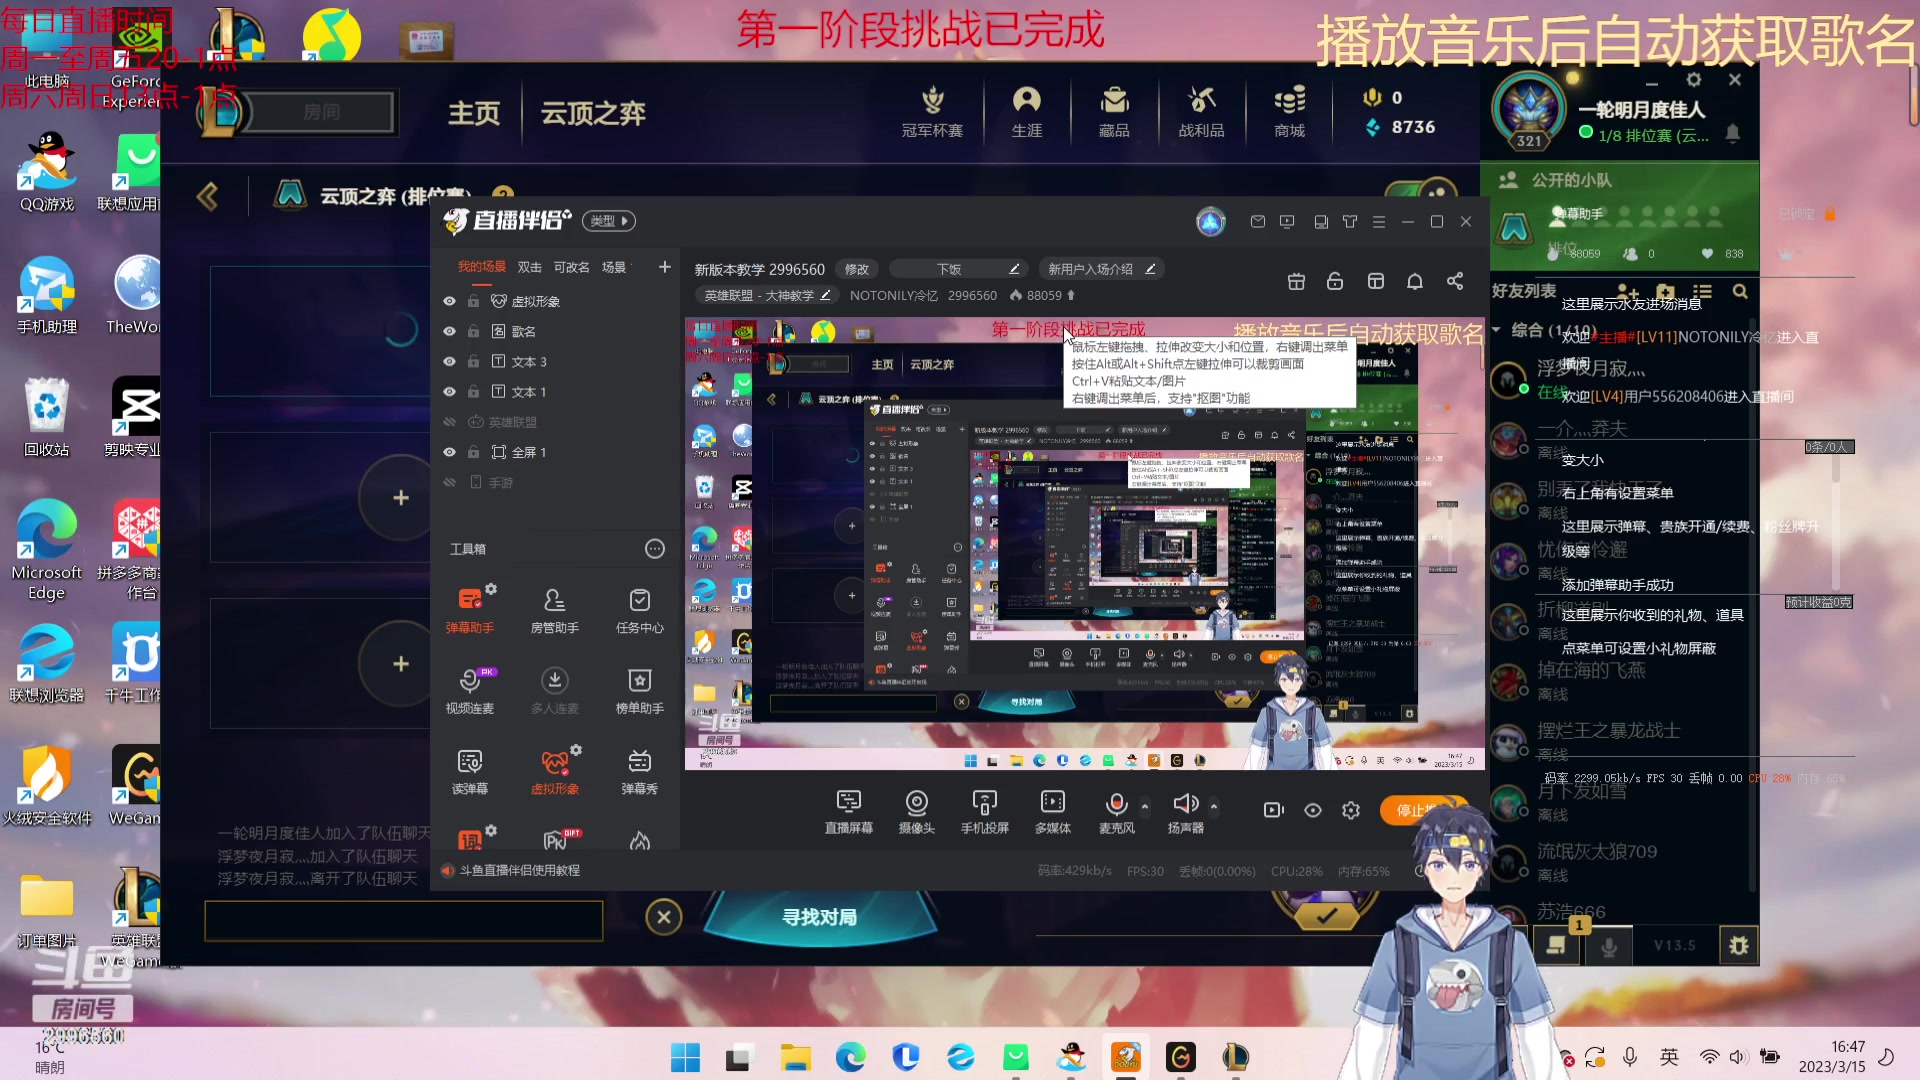Show the hidden 英雄联盟 source layer

(x=449, y=422)
